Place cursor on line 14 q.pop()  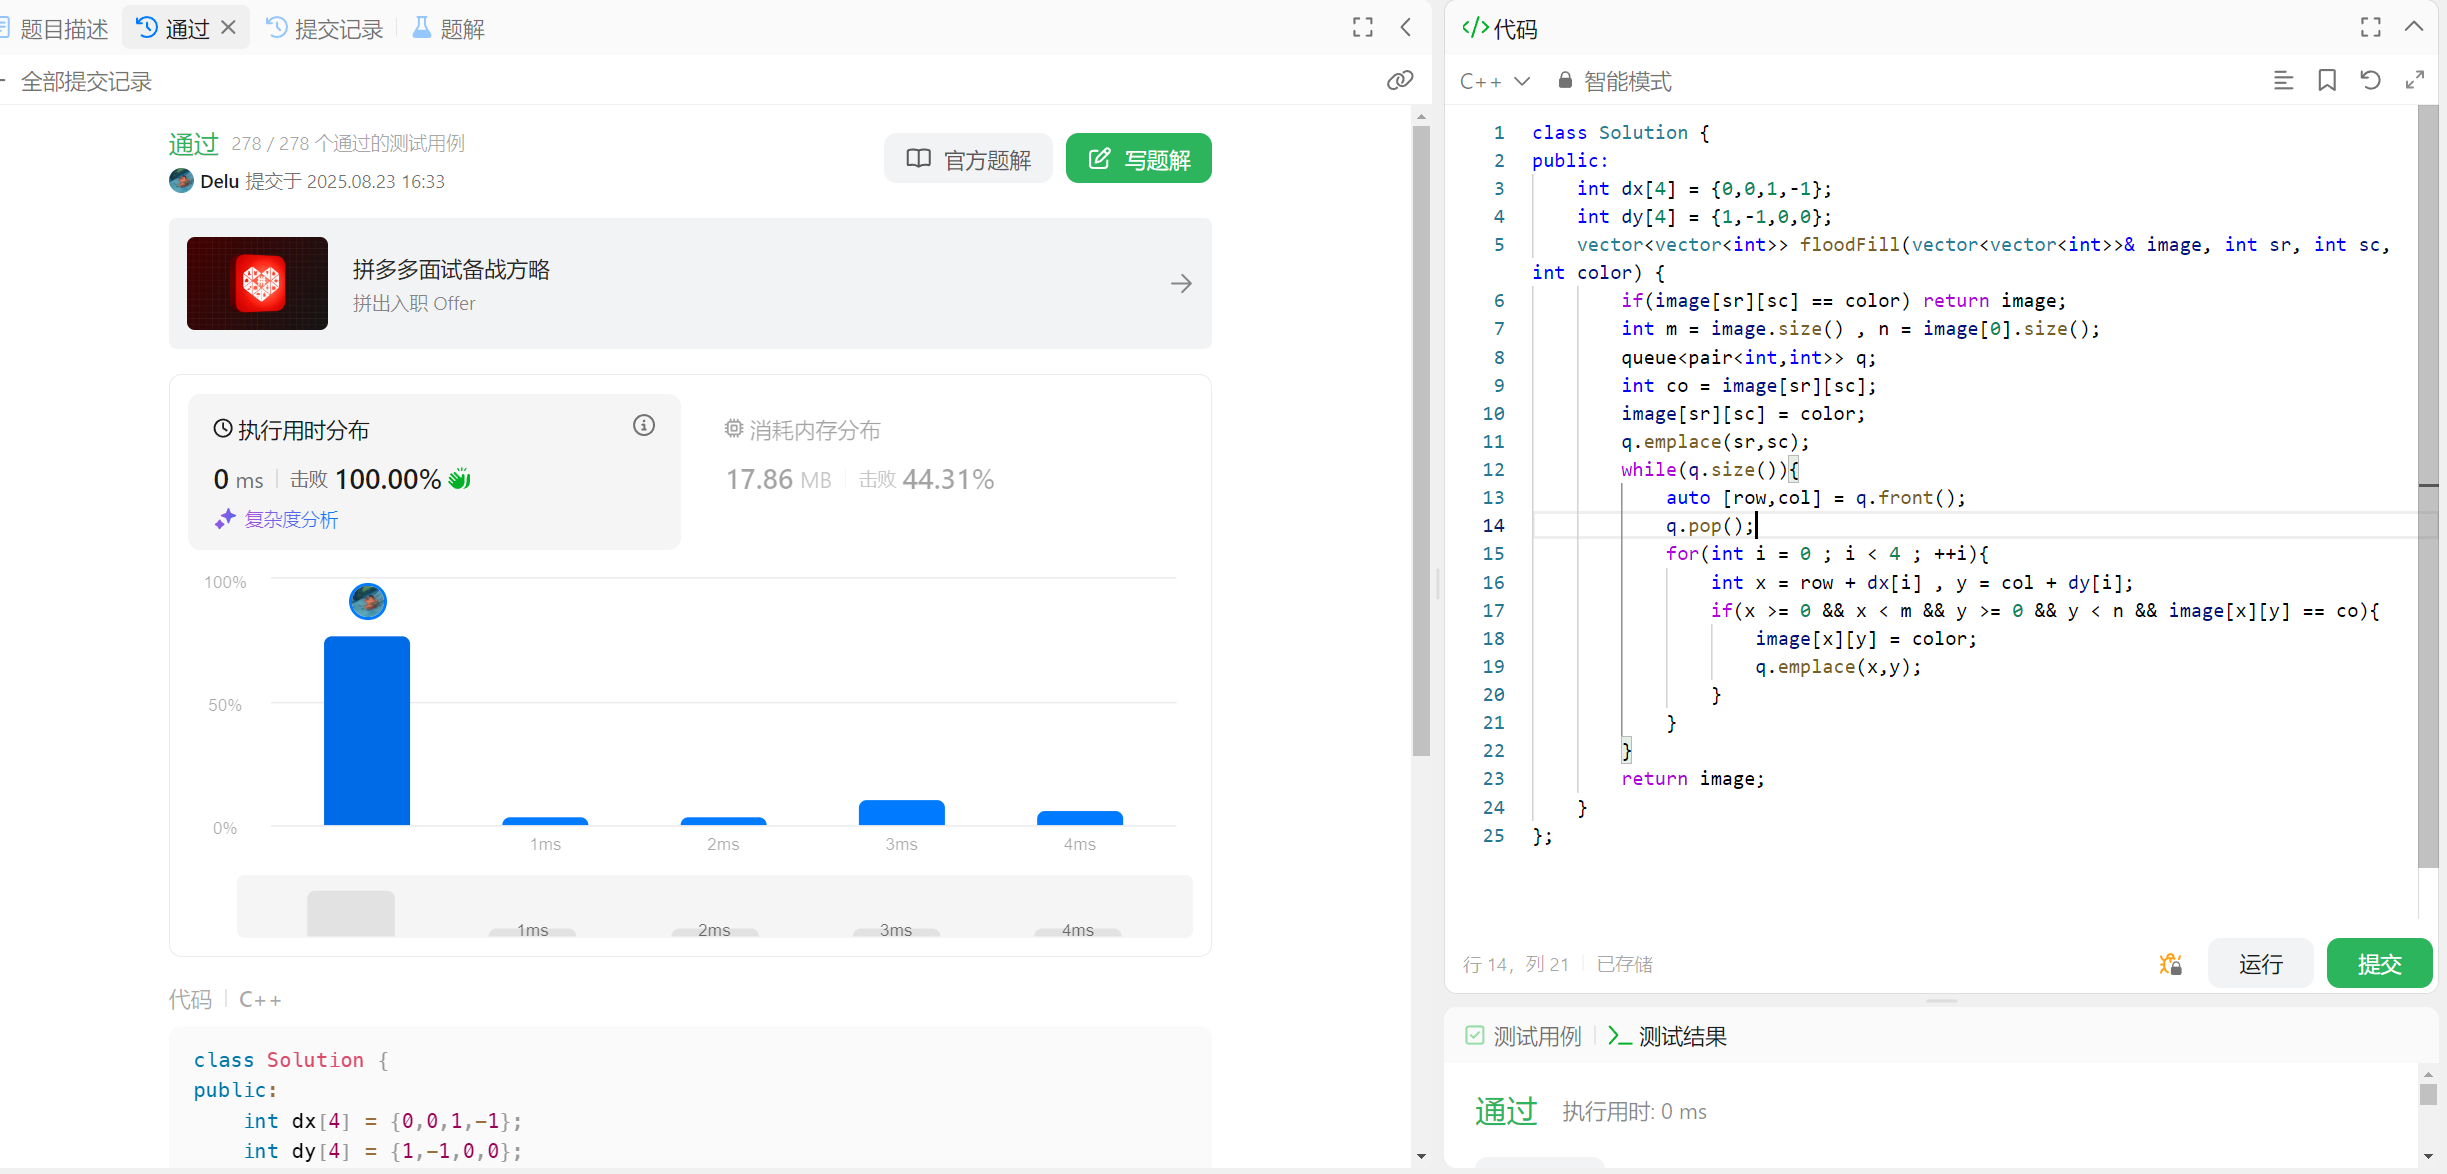[x=1710, y=526]
